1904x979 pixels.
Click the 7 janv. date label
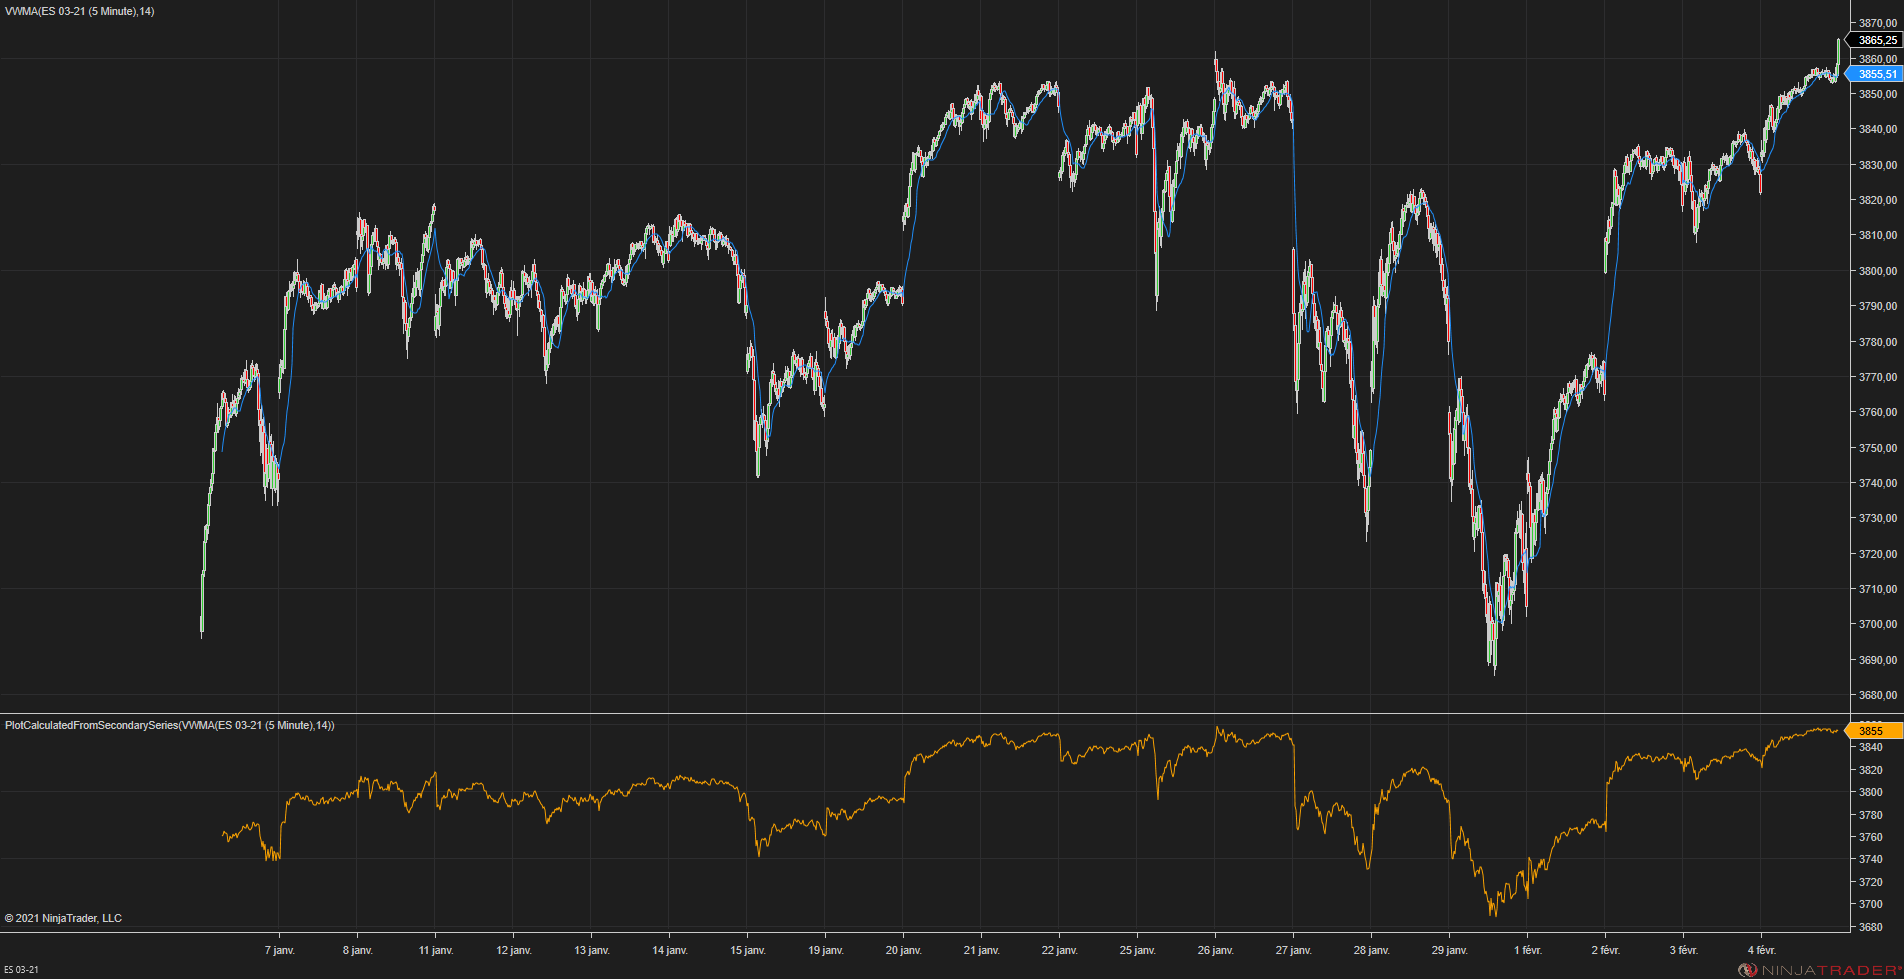pos(279,950)
